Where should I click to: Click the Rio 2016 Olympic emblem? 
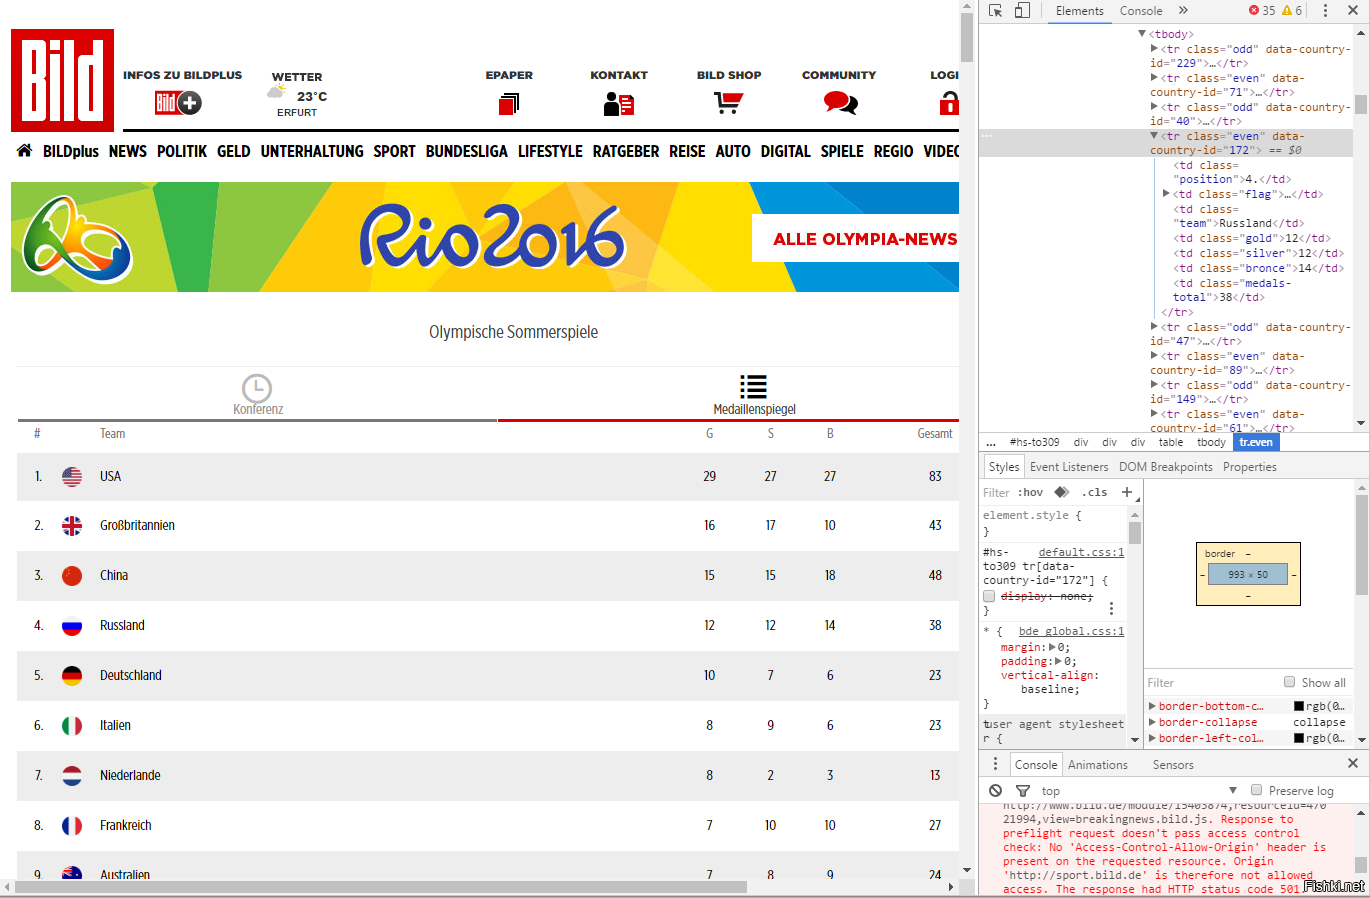(76, 239)
